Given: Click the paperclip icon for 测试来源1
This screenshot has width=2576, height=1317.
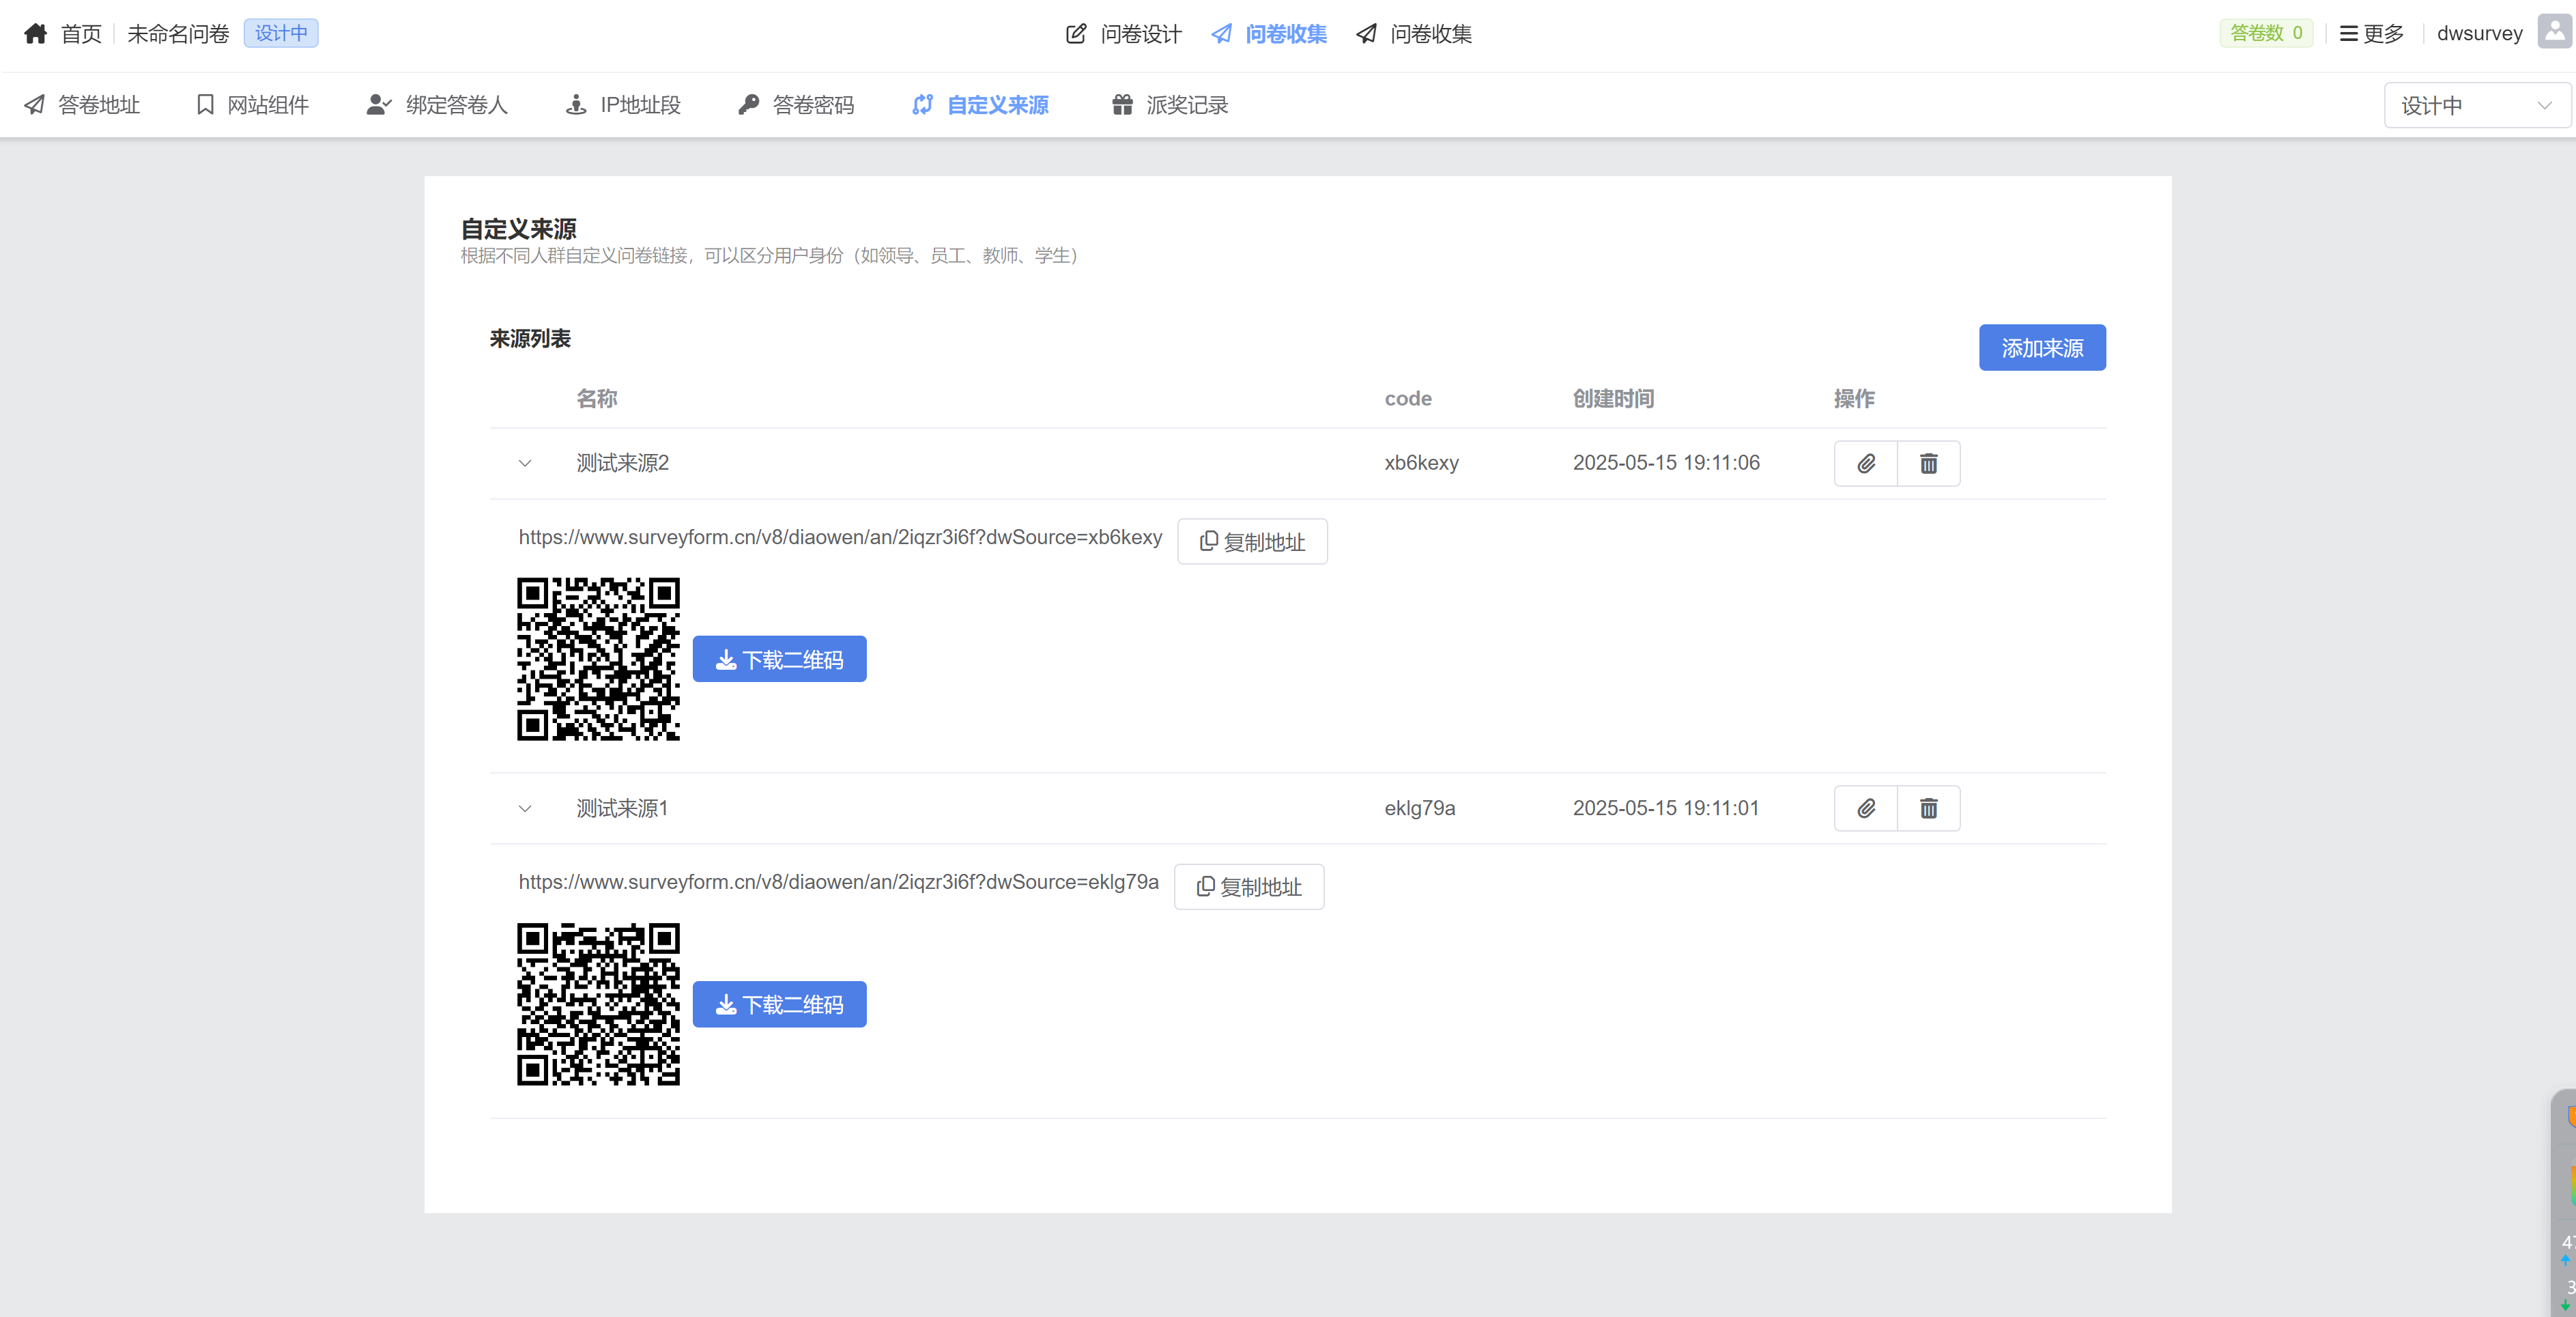Looking at the screenshot, I should 1865,808.
